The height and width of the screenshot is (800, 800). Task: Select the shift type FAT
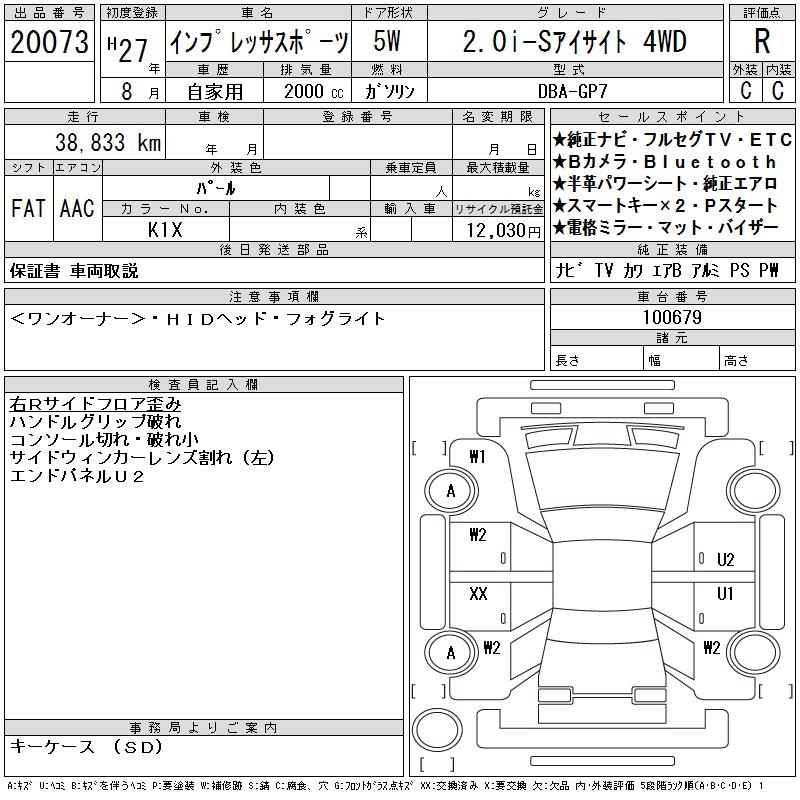click(29, 208)
